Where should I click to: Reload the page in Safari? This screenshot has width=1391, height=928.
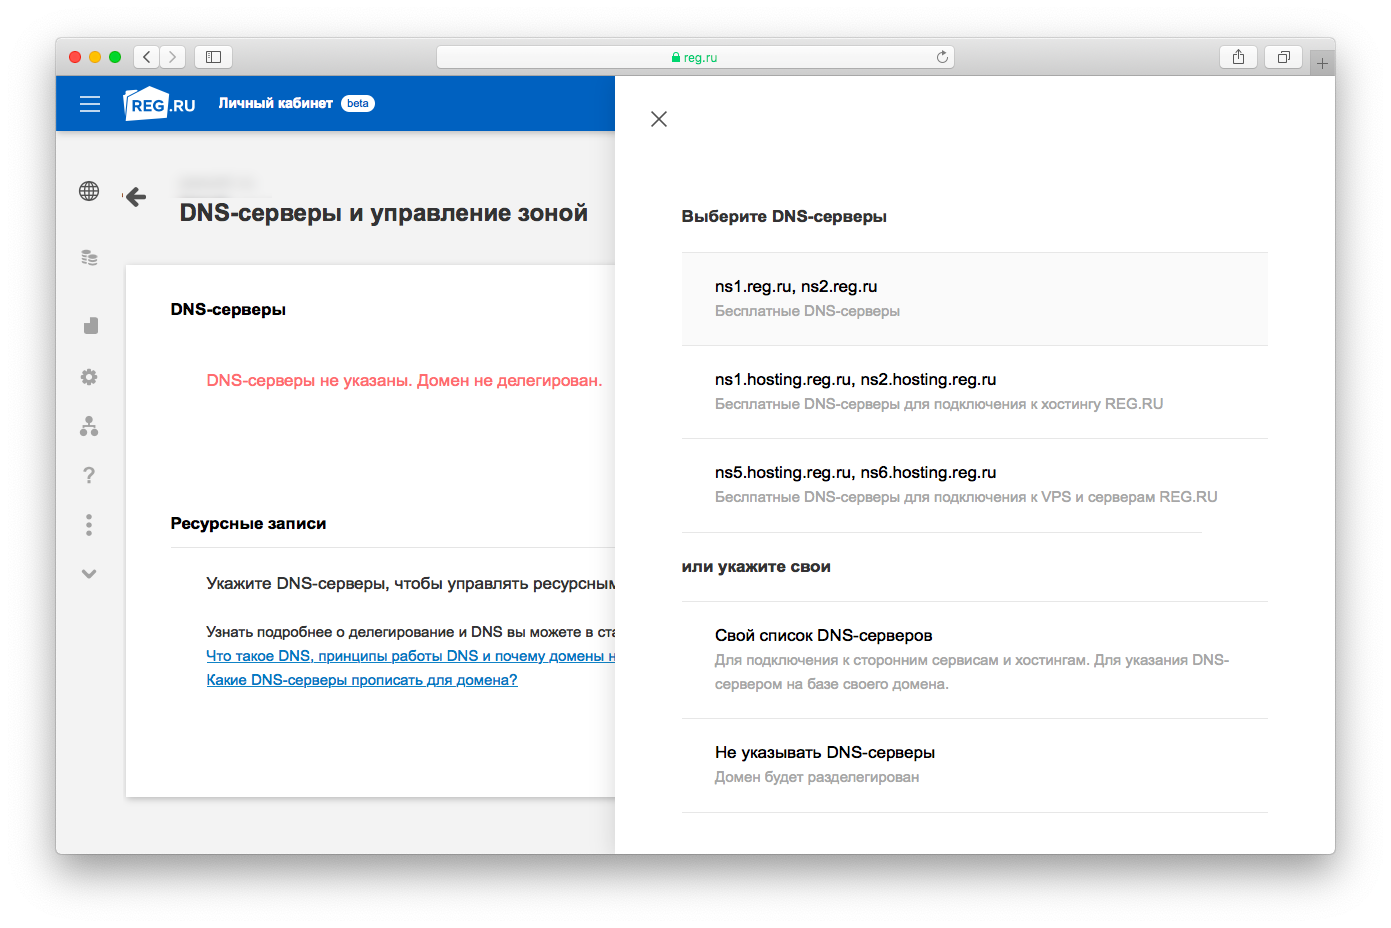942,57
